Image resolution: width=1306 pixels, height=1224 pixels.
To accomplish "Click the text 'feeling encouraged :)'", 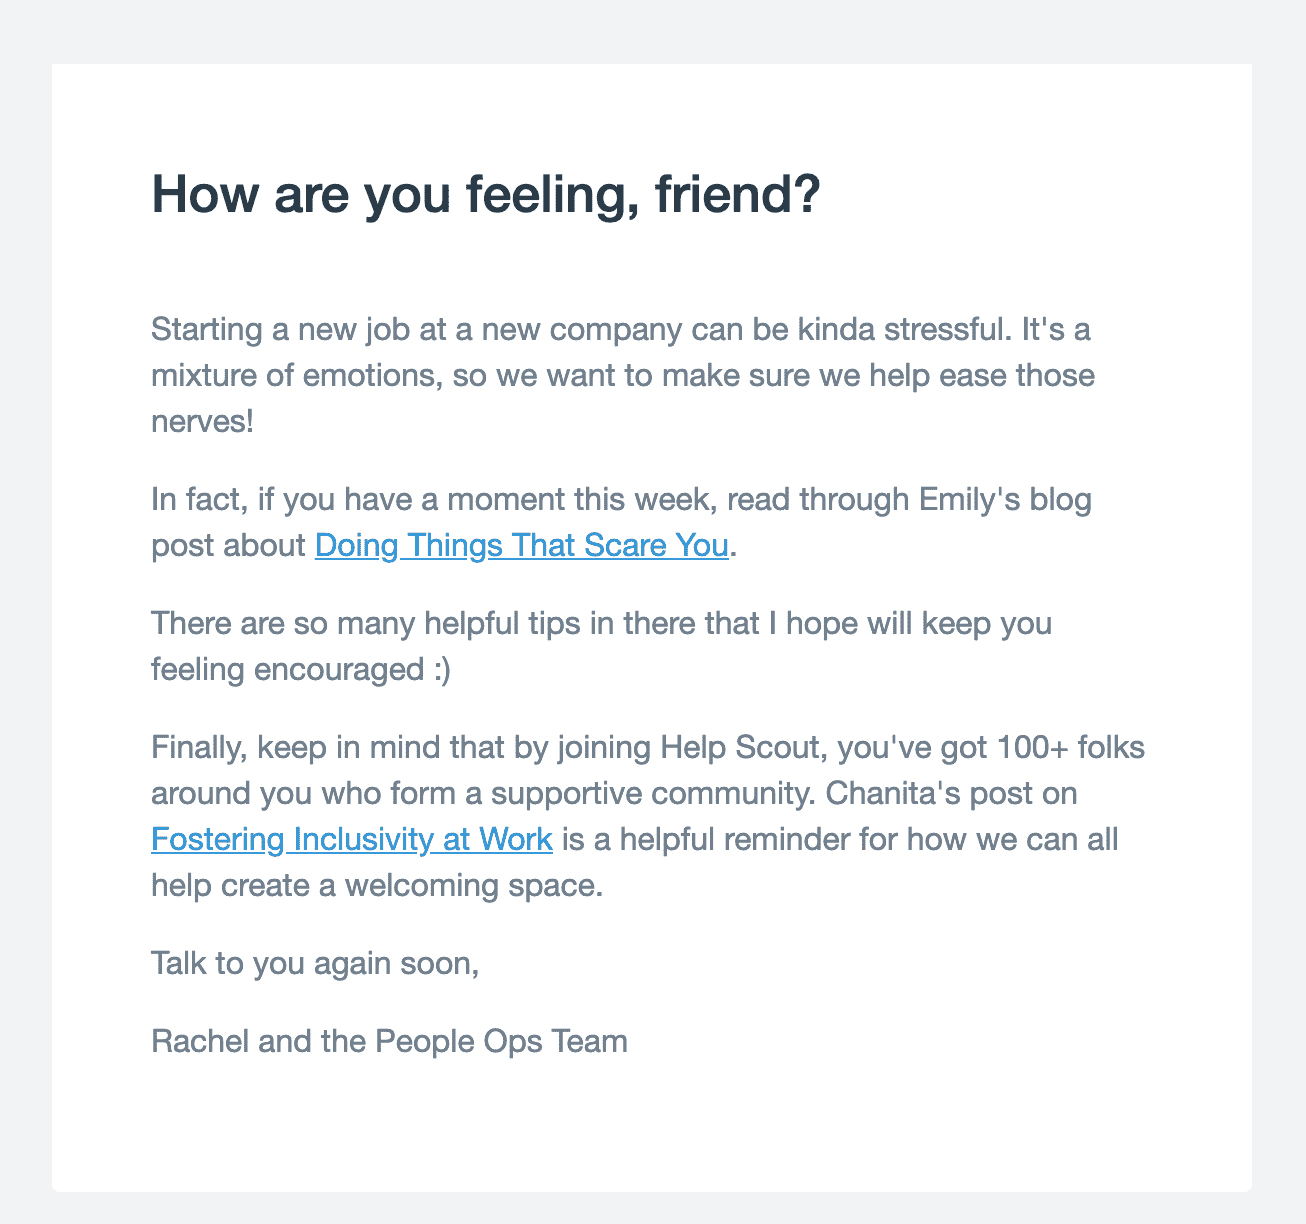I will pos(301,669).
